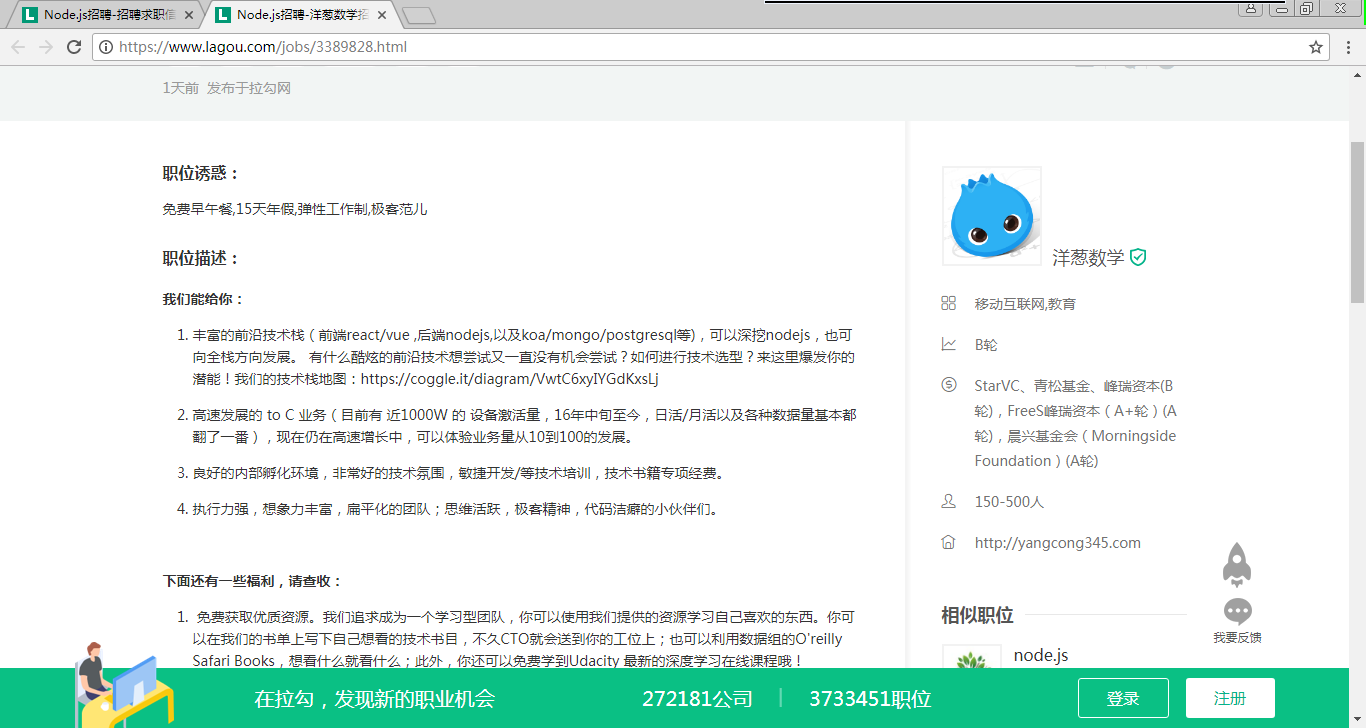The width and height of the screenshot is (1366, 728).
Task: Click the coggle.it tech stack diagram URL
Action: click(509, 380)
